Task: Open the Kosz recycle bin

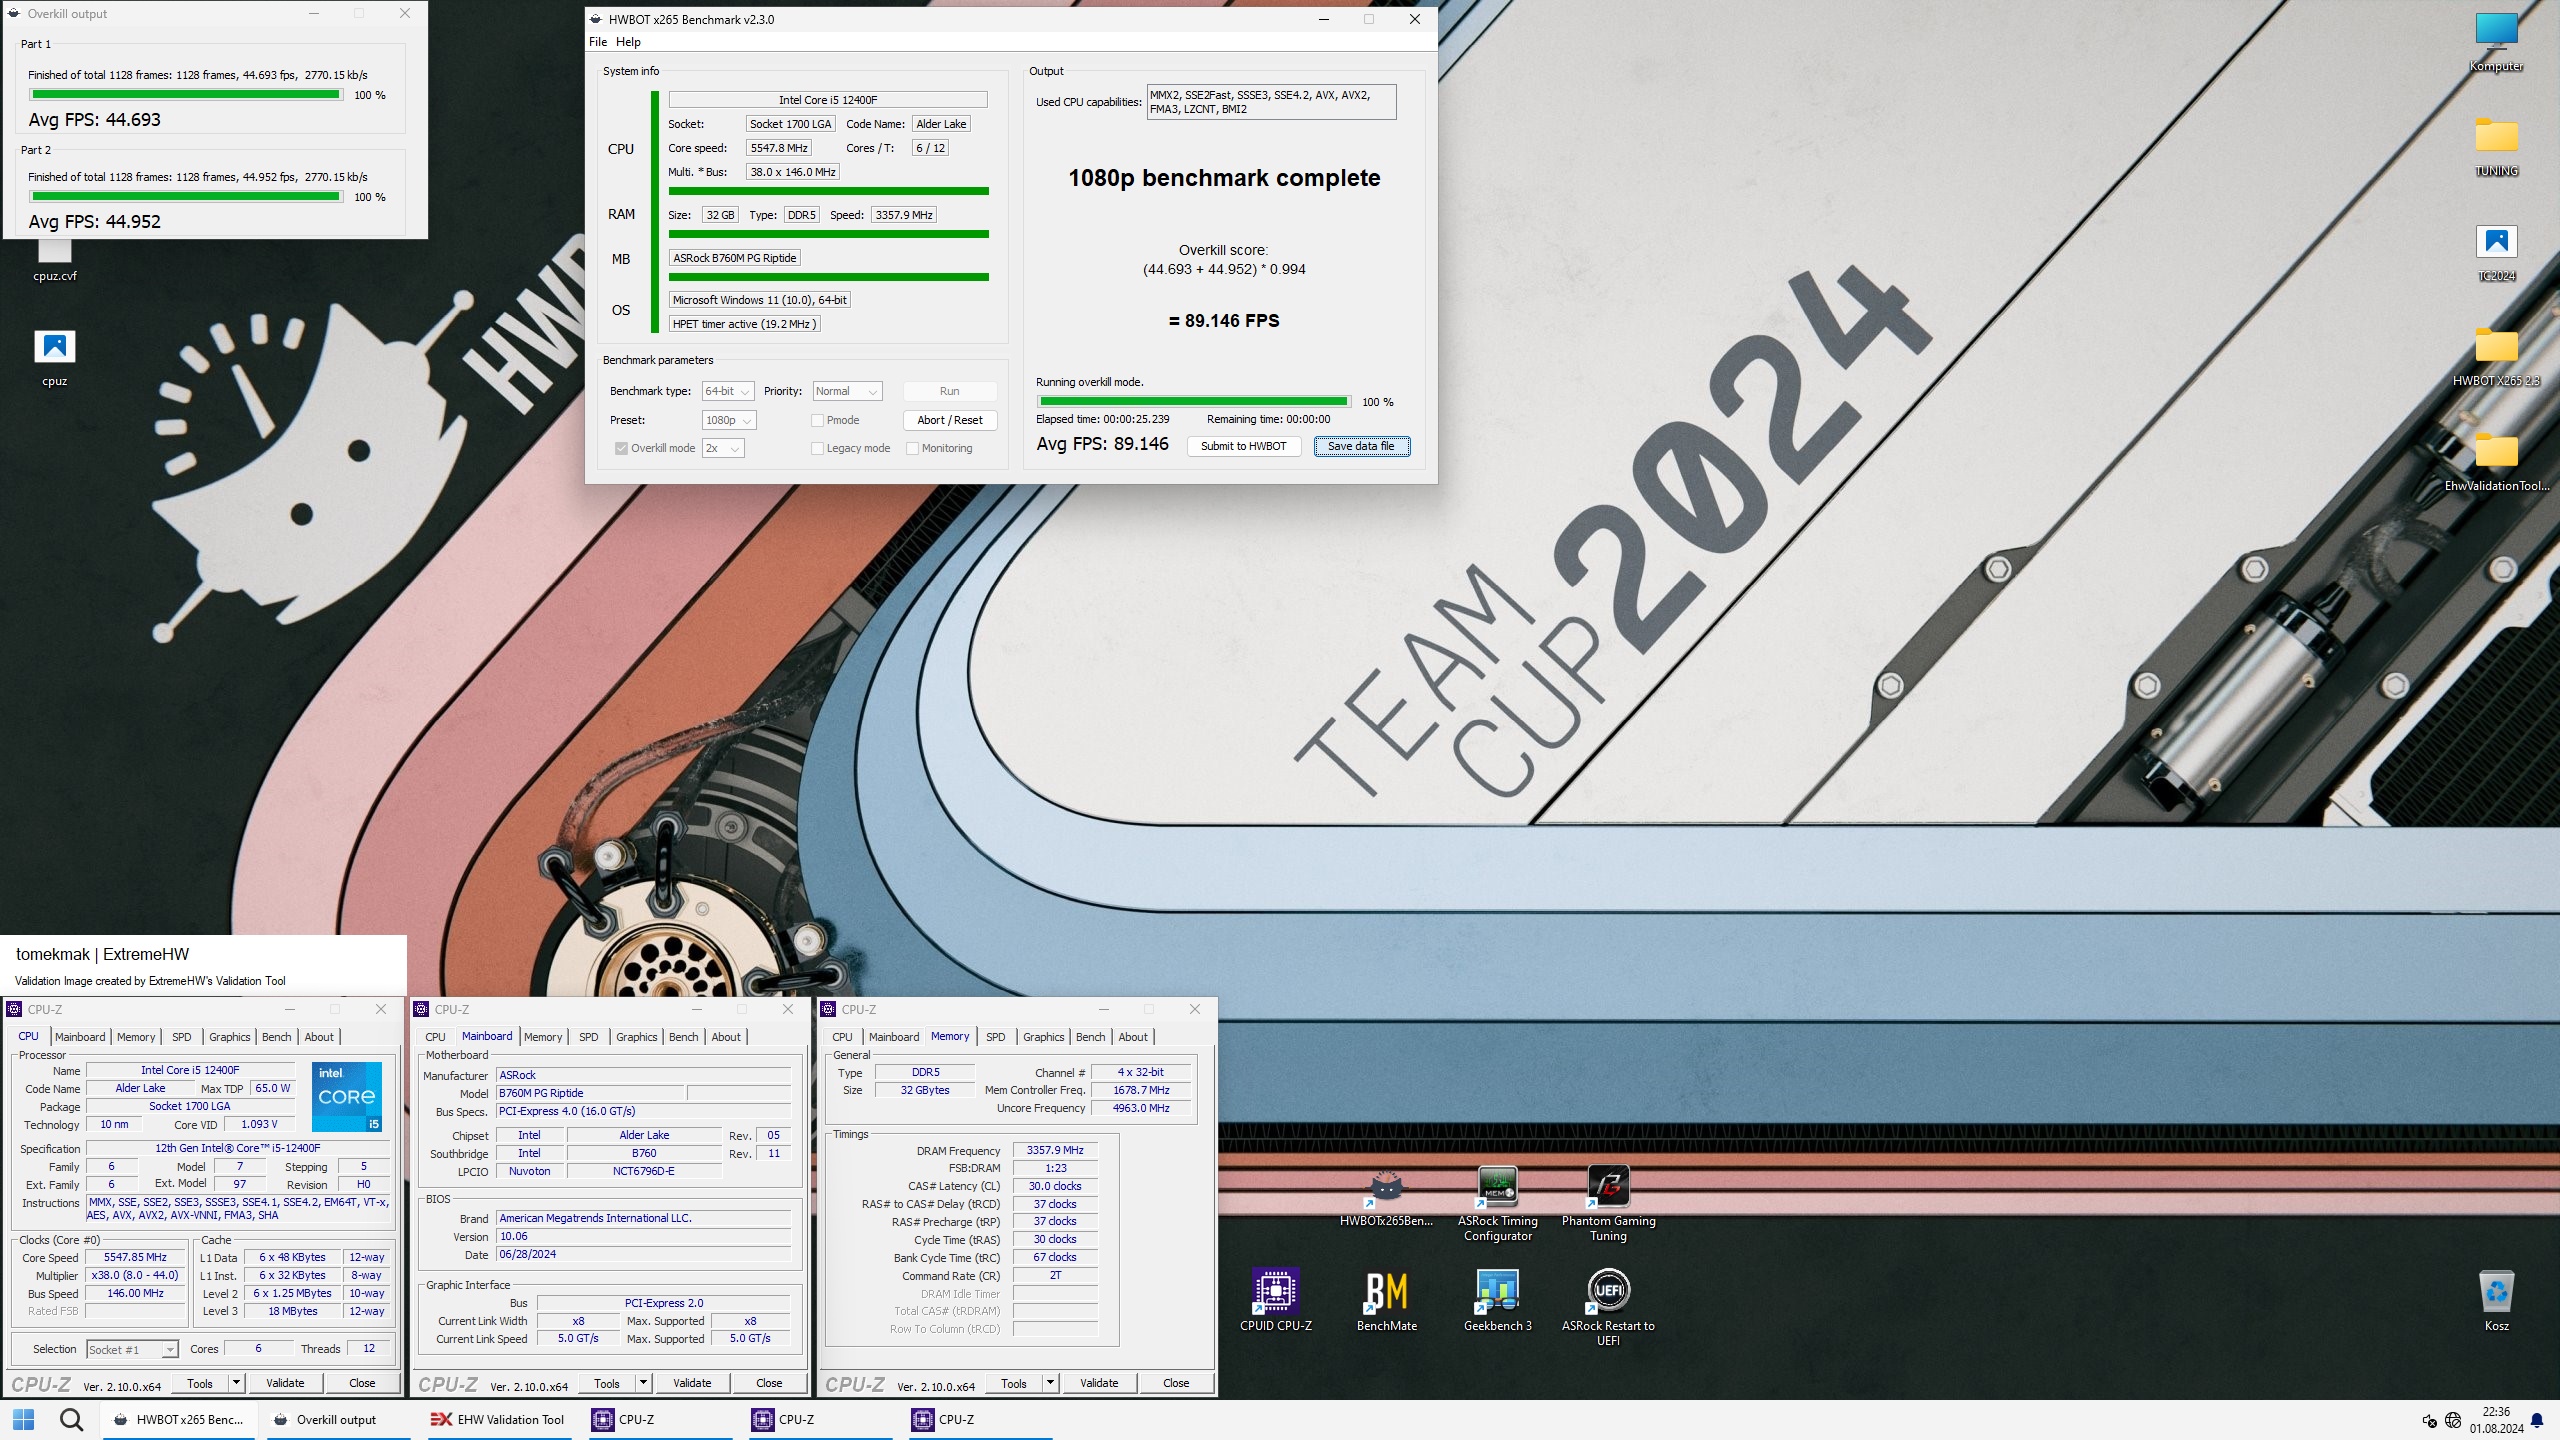Action: click(x=2496, y=1300)
